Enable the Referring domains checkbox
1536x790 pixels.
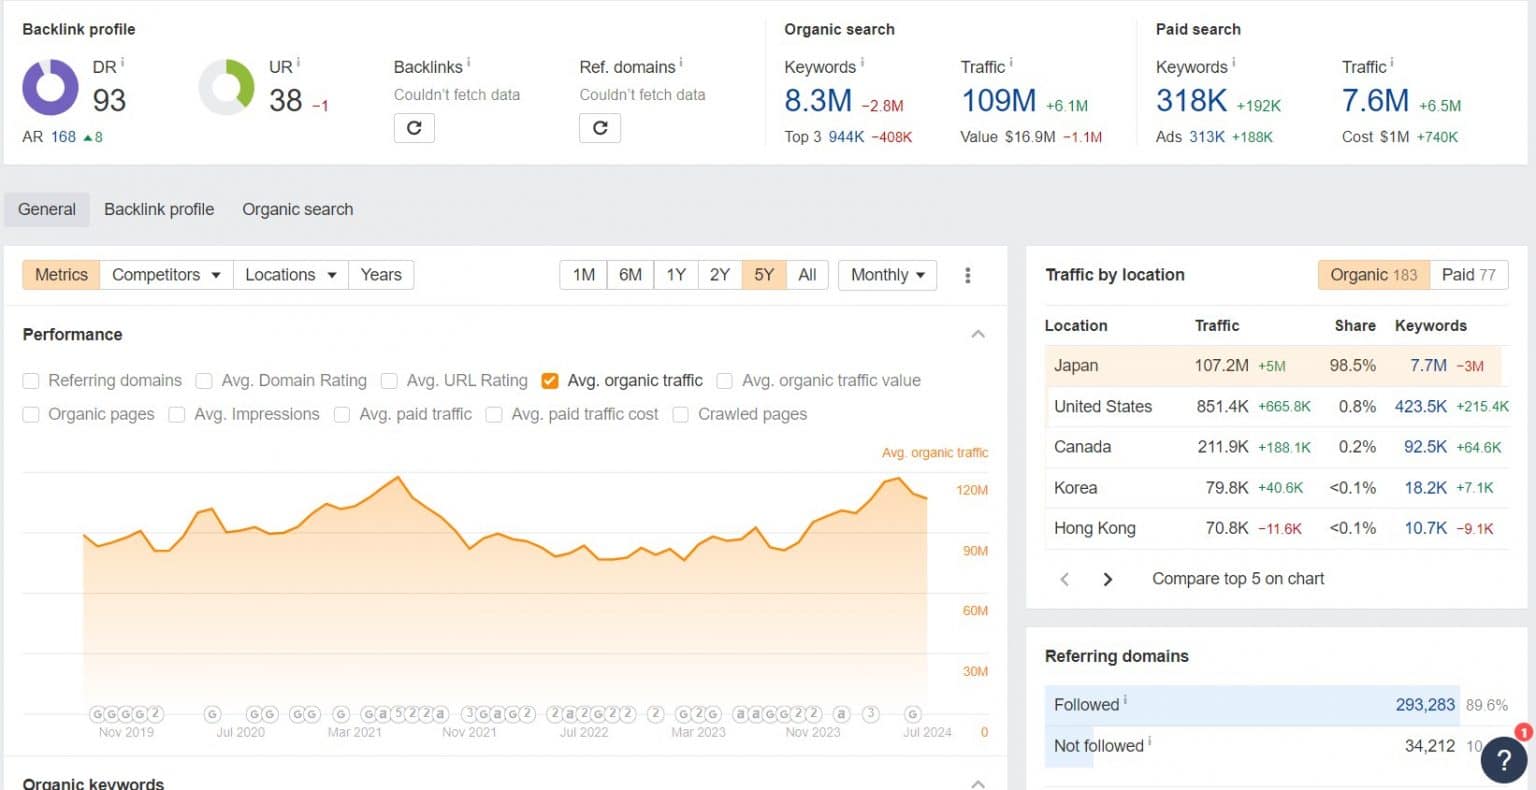31,380
